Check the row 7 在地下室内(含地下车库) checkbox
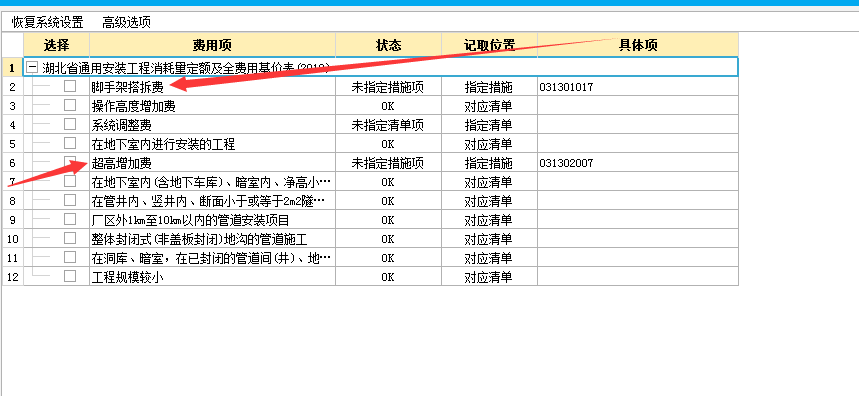This screenshot has width=859, height=396. (70, 181)
